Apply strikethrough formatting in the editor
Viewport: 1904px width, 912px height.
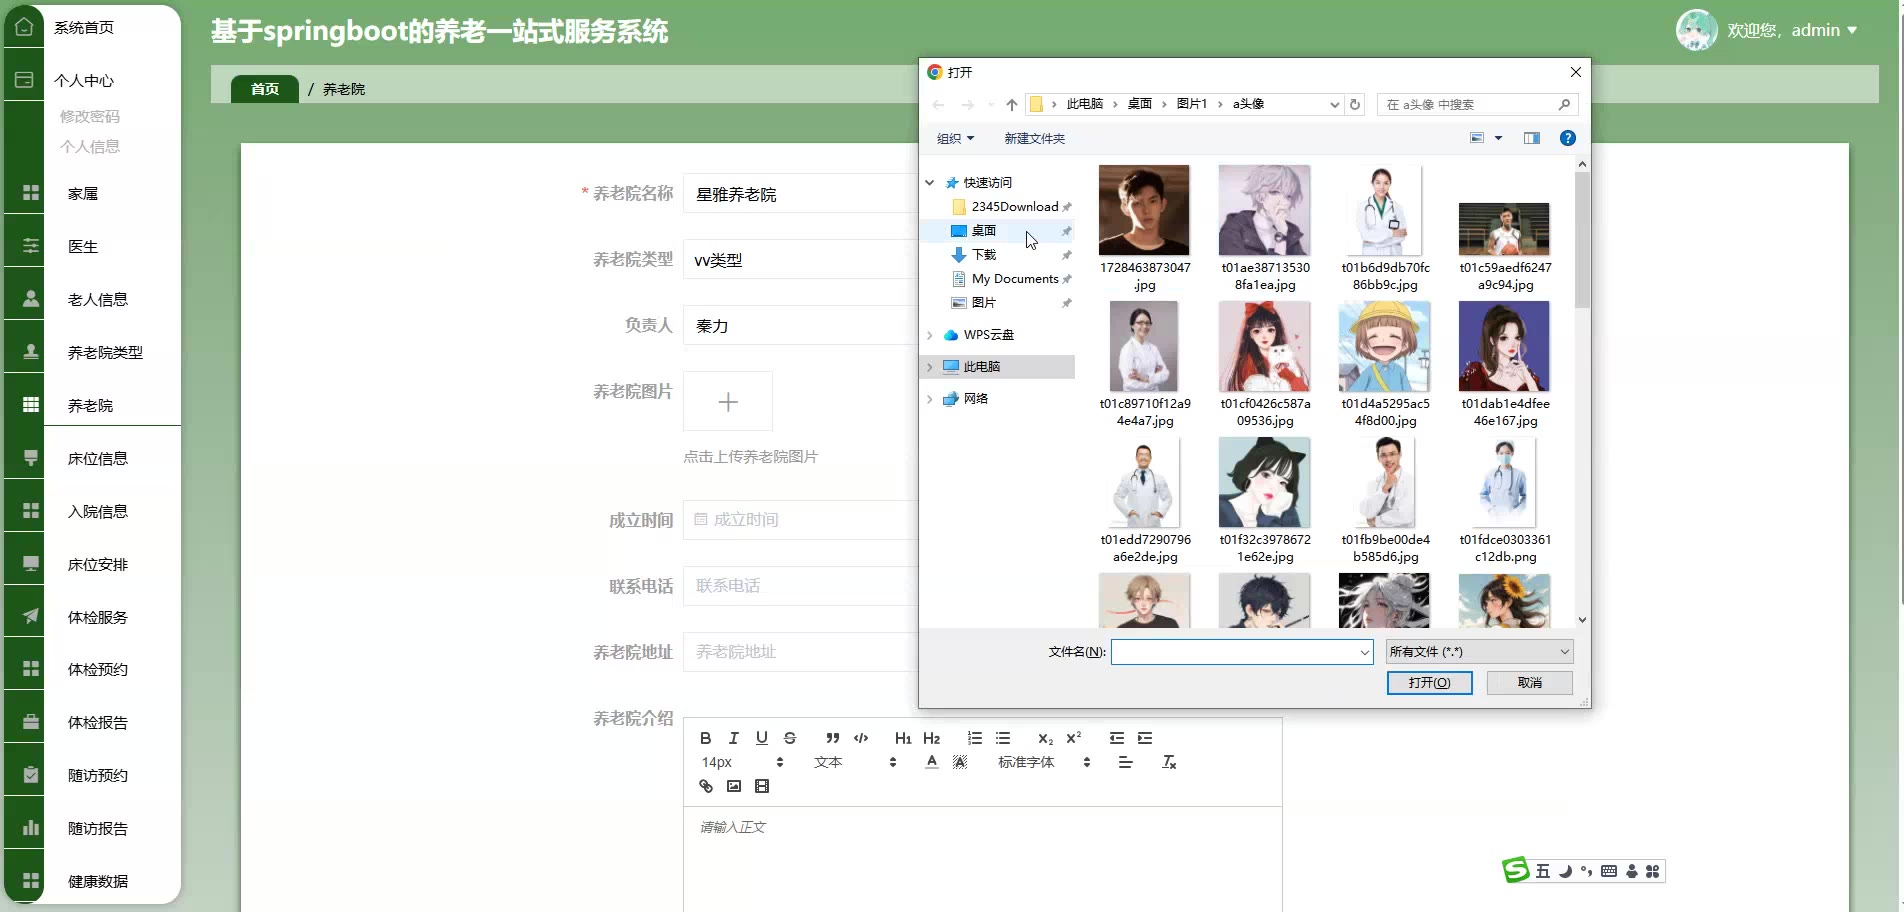[x=790, y=738]
